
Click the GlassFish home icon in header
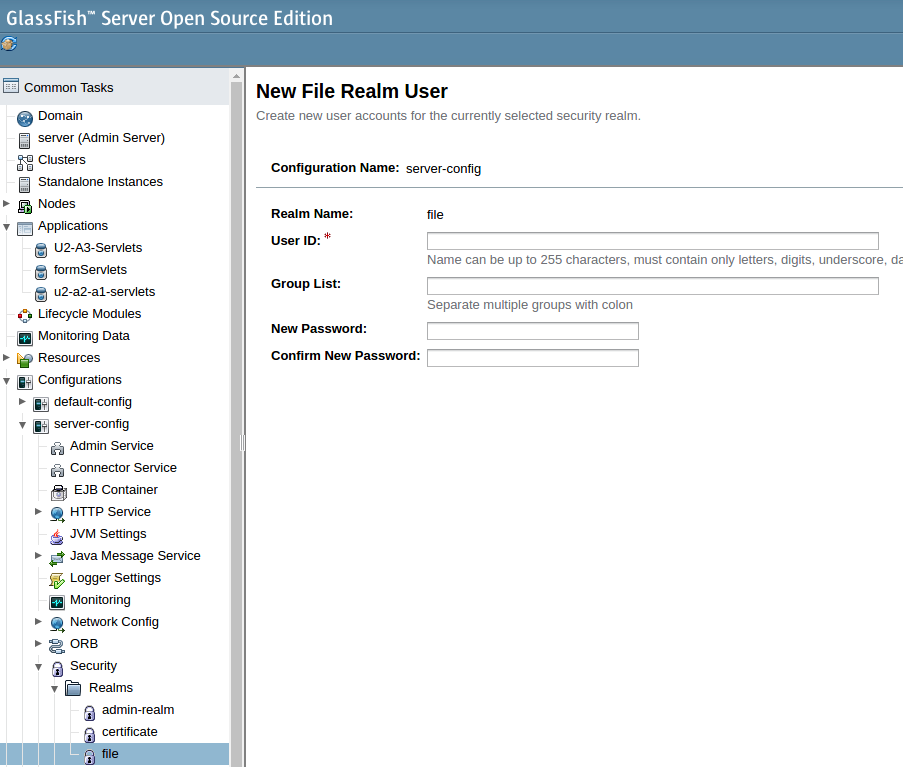(x=9, y=44)
